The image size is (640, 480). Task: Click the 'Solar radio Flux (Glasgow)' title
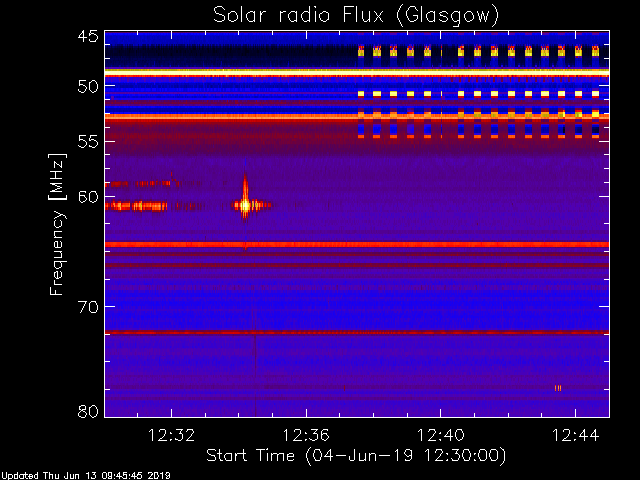pyautogui.click(x=356, y=16)
